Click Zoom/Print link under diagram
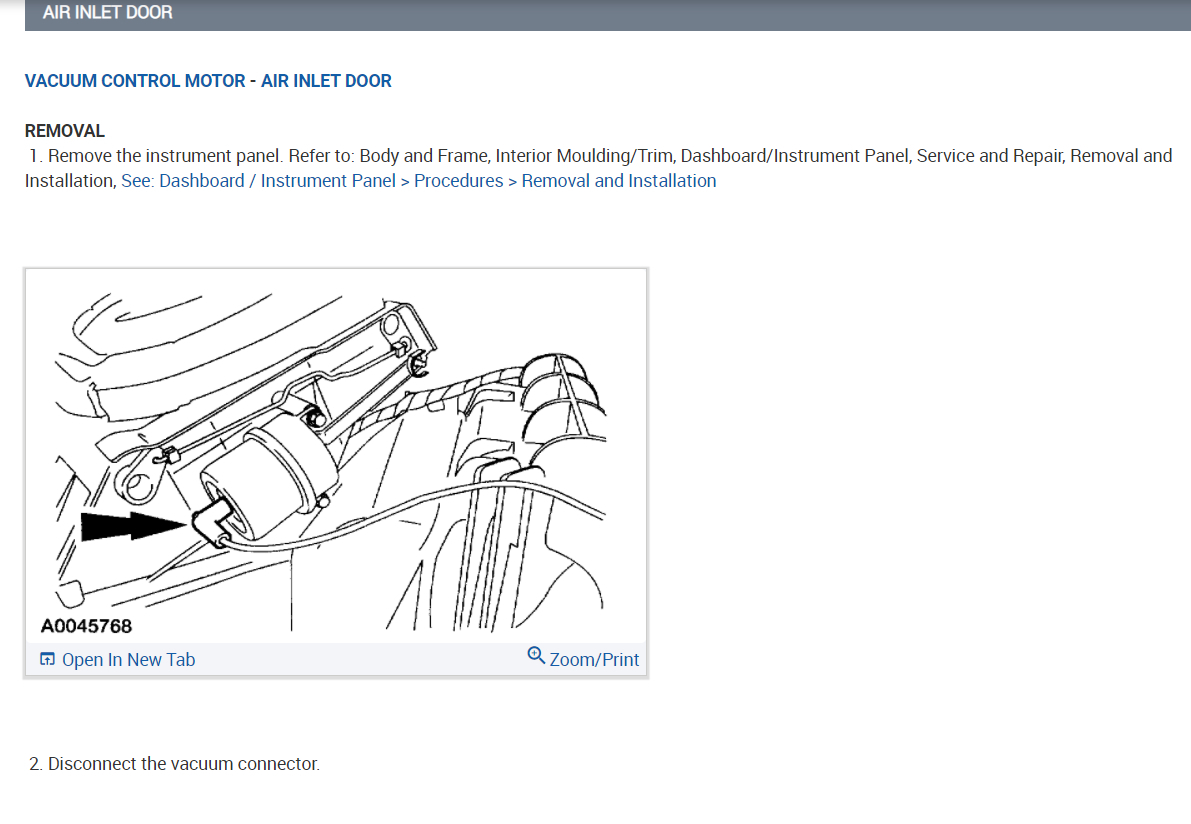Image resolution: width=1191 pixels, height=824 pixels. click(594, 659)
